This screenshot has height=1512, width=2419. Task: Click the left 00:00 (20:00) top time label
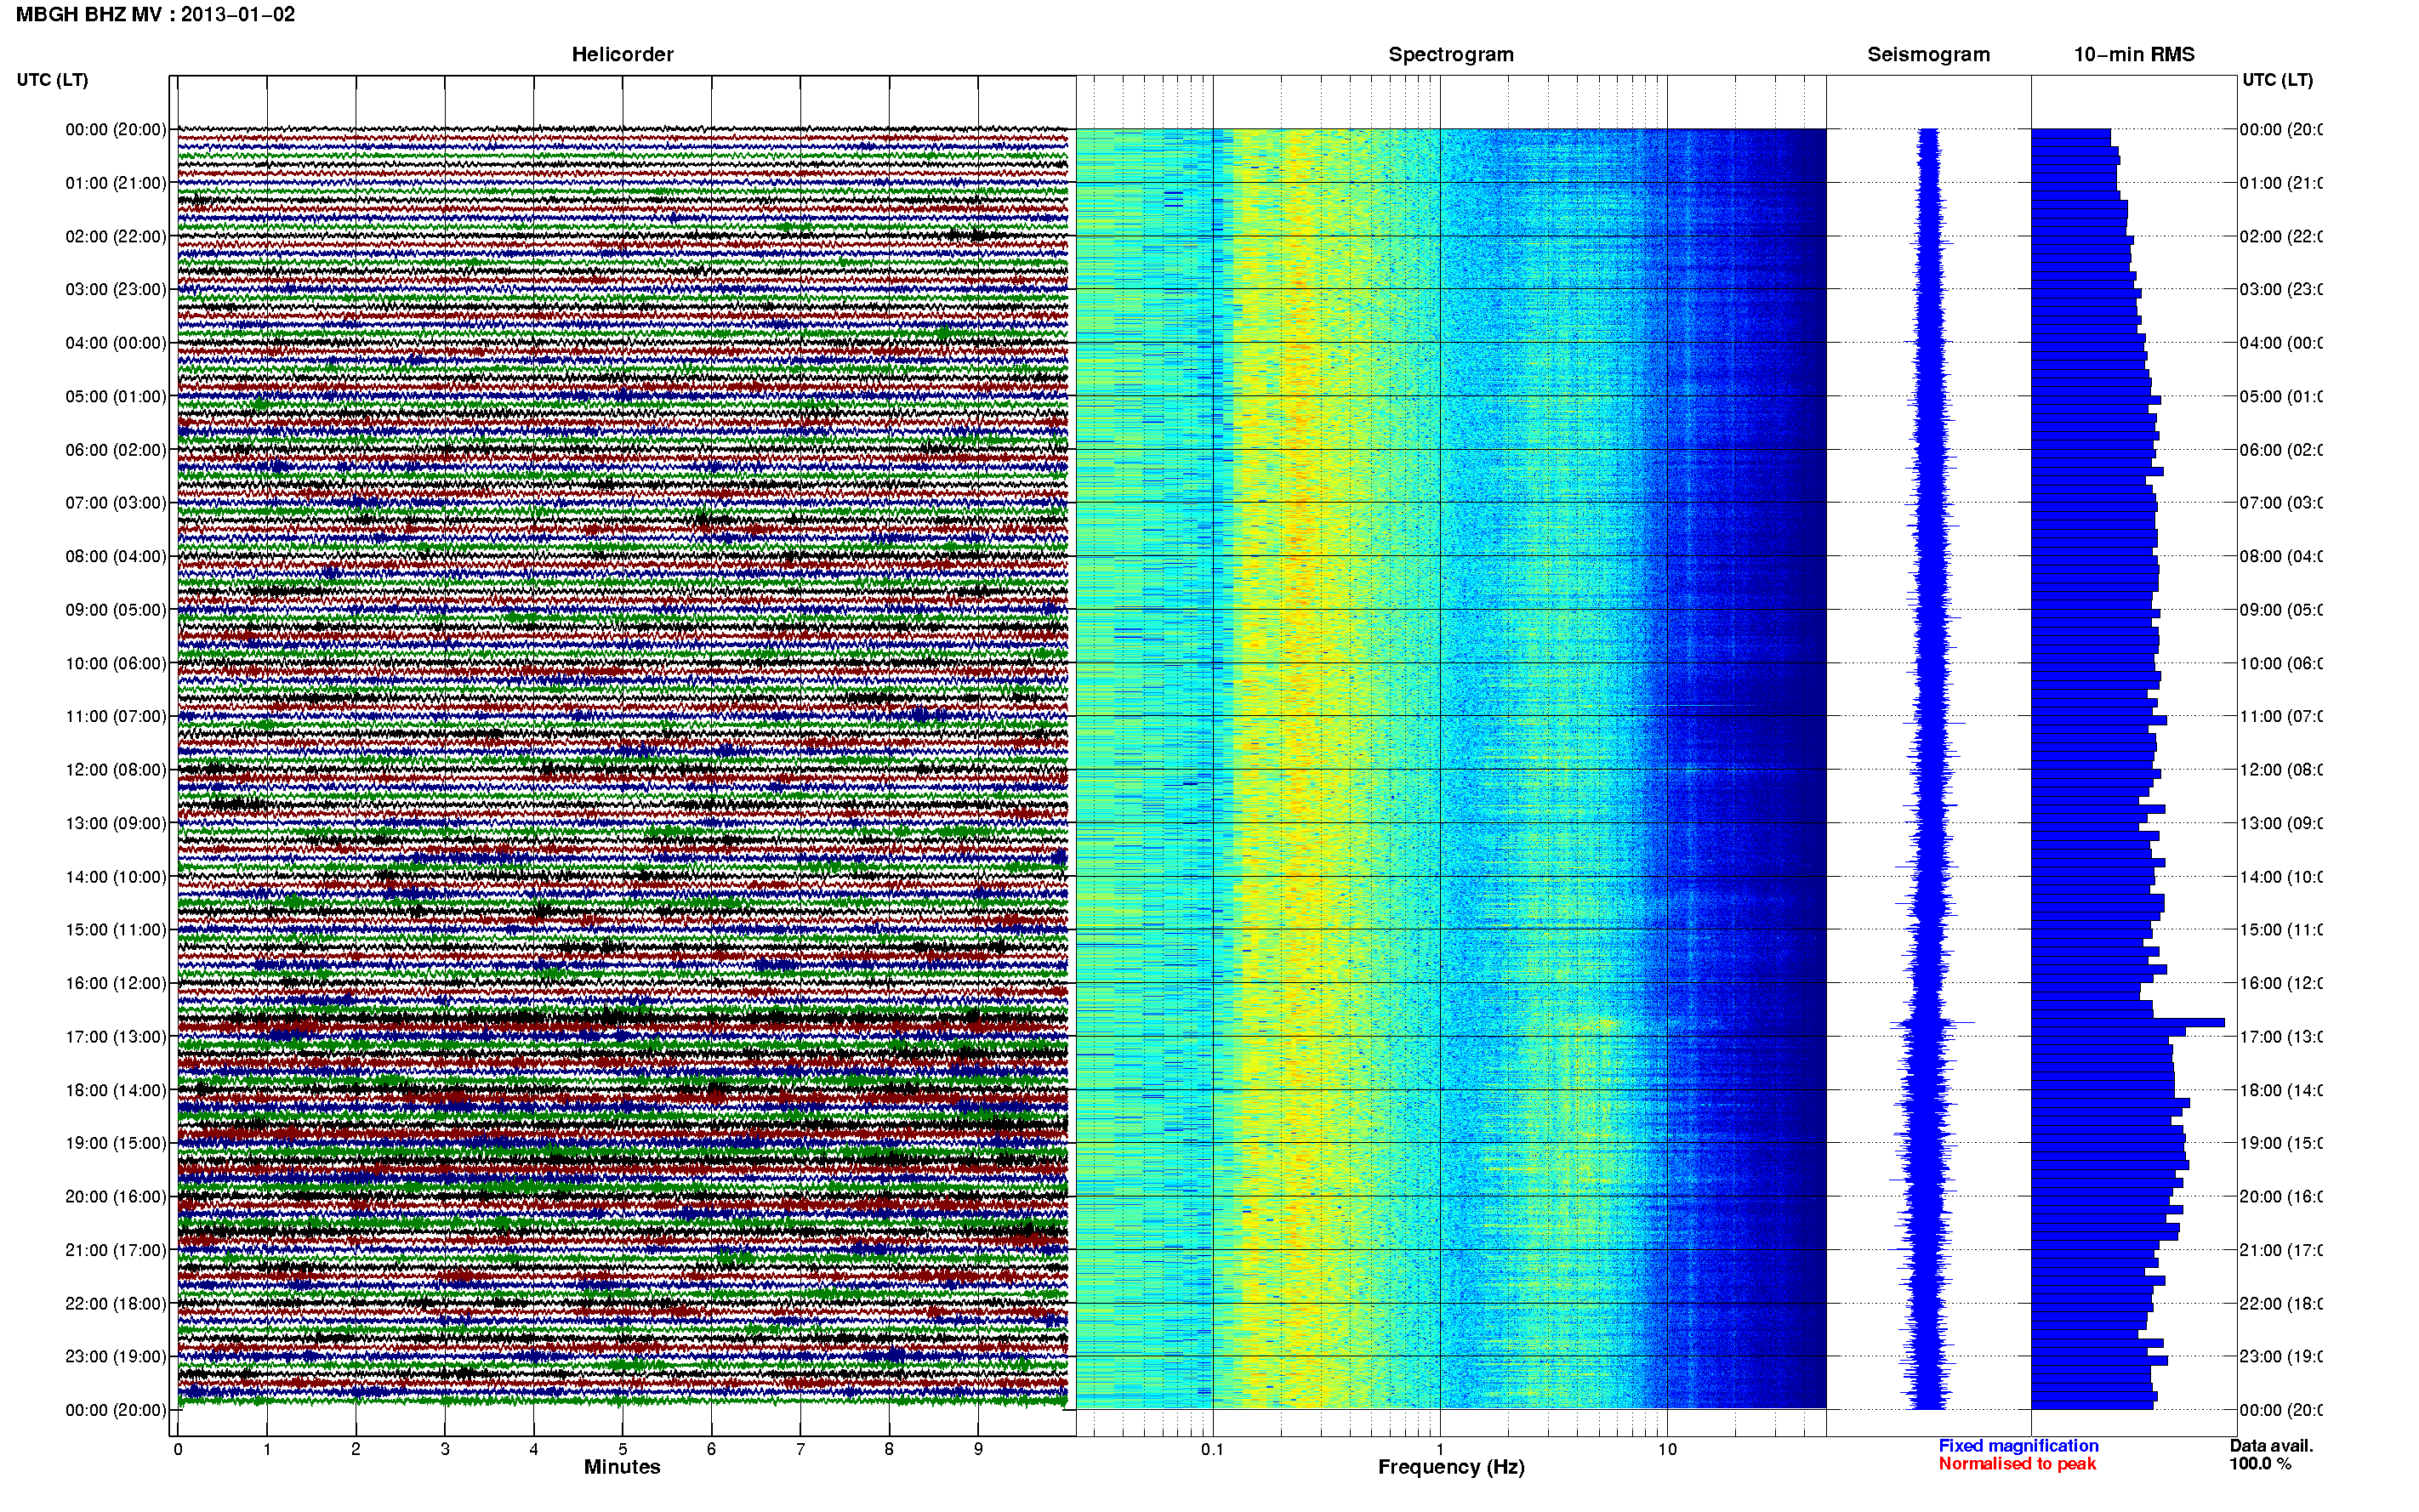tap(116, 129)
